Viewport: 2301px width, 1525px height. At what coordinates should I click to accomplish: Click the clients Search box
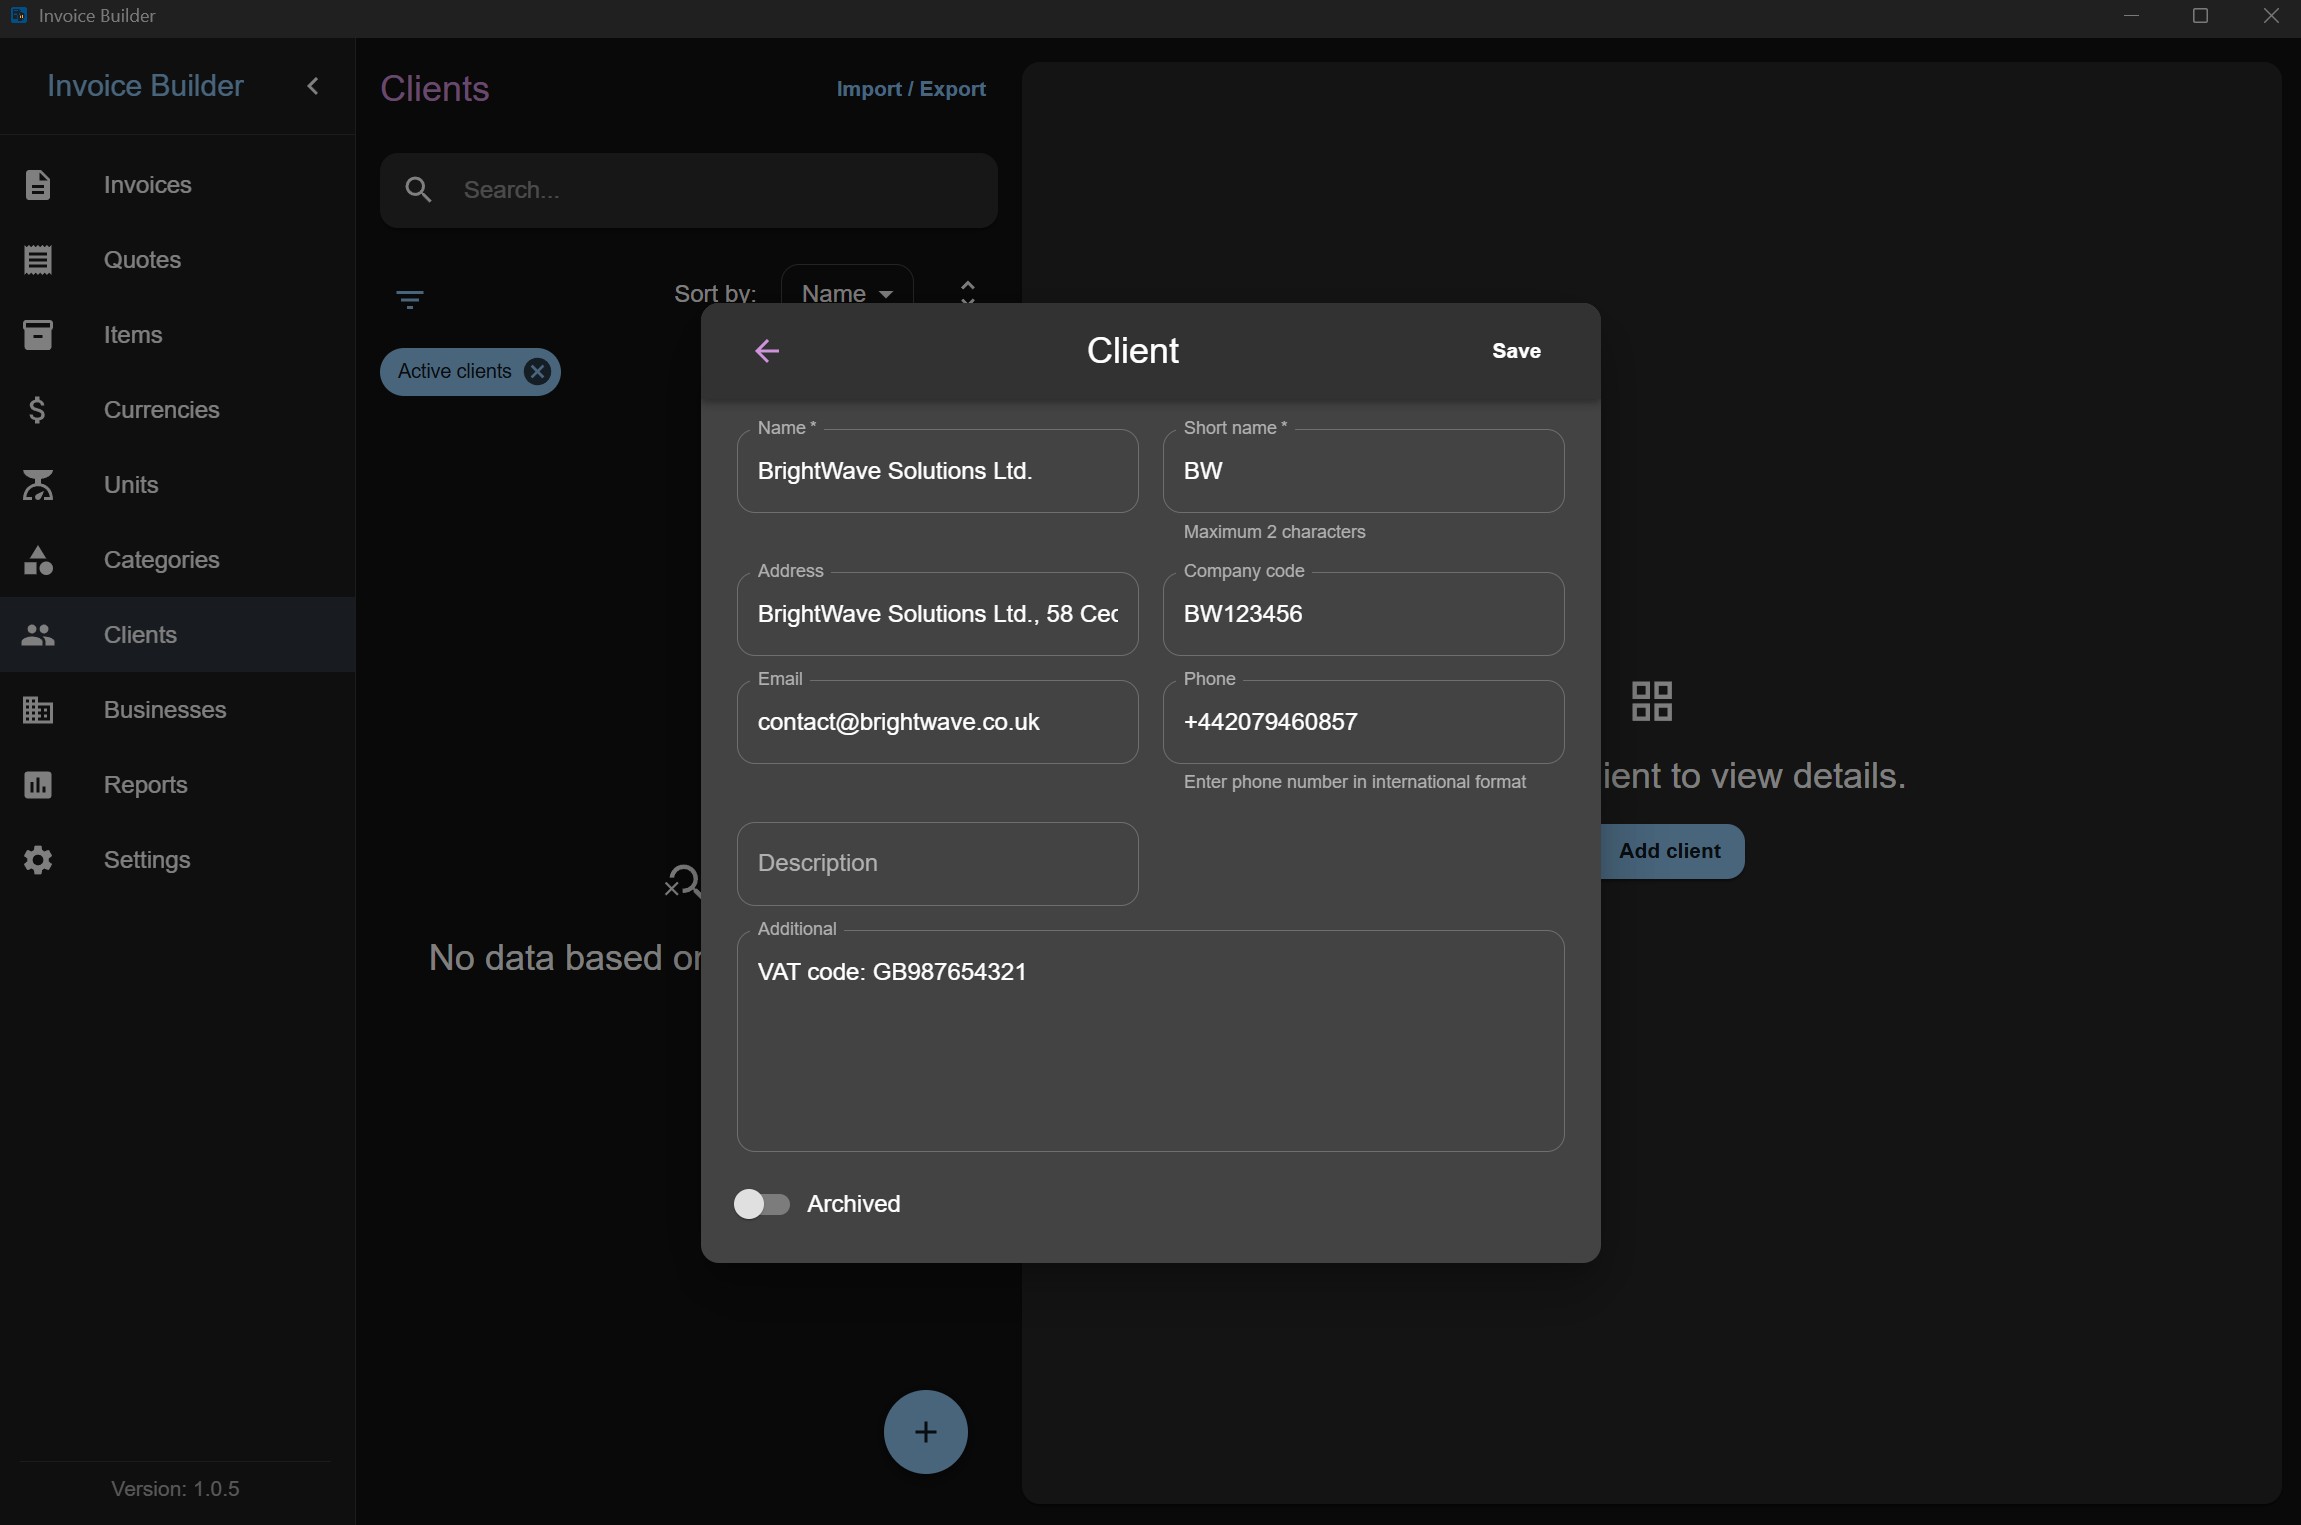(689, 190)
